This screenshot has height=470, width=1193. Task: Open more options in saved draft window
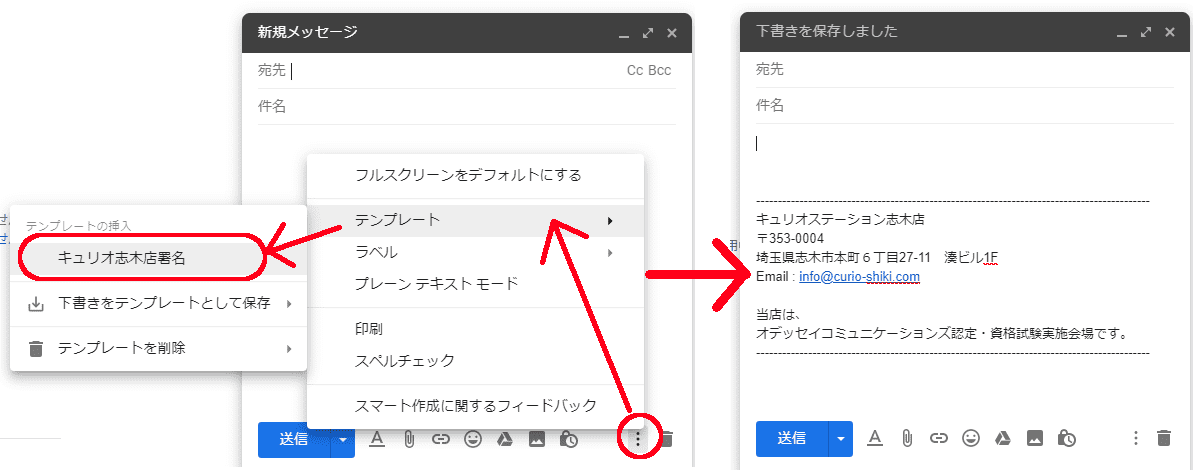(x=1135, y=438)
